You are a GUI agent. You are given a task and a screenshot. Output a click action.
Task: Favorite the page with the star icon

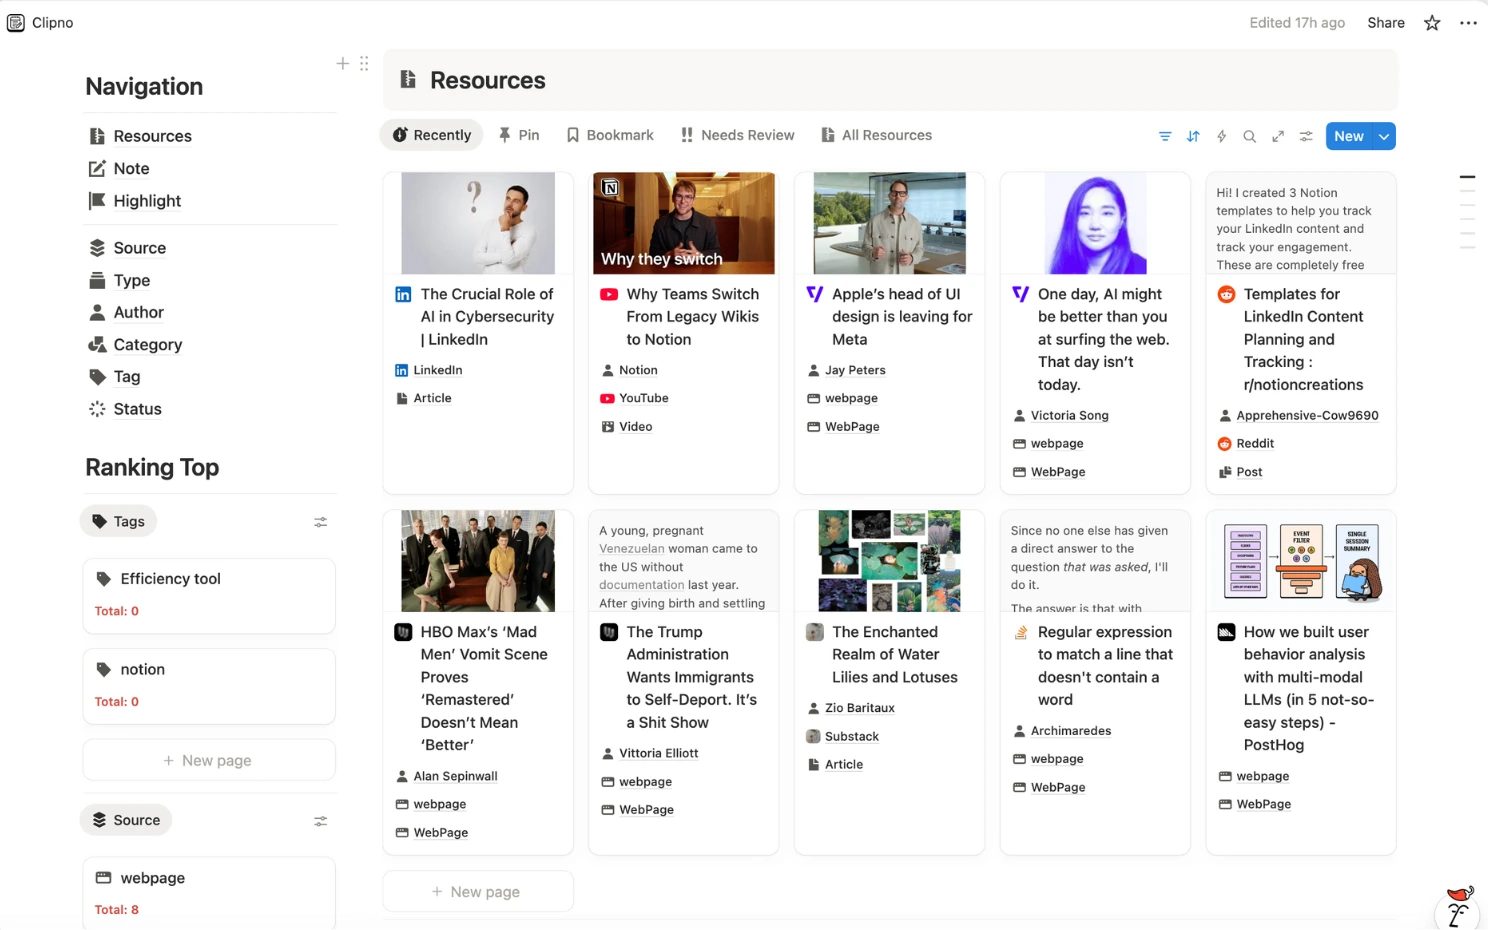click(1432, 23)
